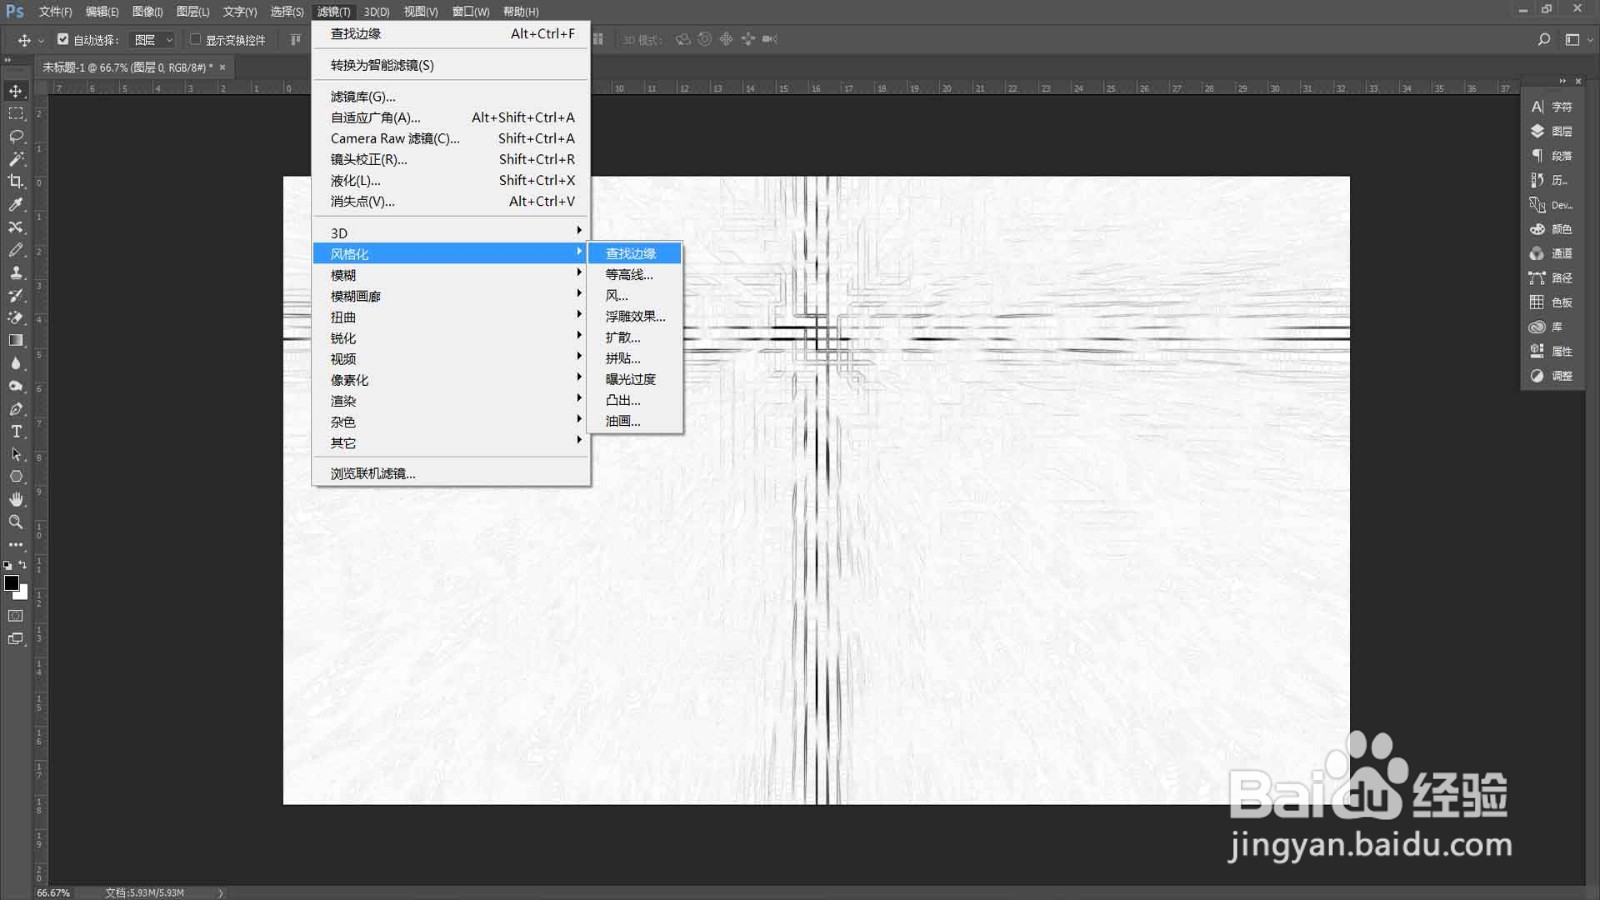
Task: Click 转换为智能滤镜(S) menu entry
Action: pos(451,65)
